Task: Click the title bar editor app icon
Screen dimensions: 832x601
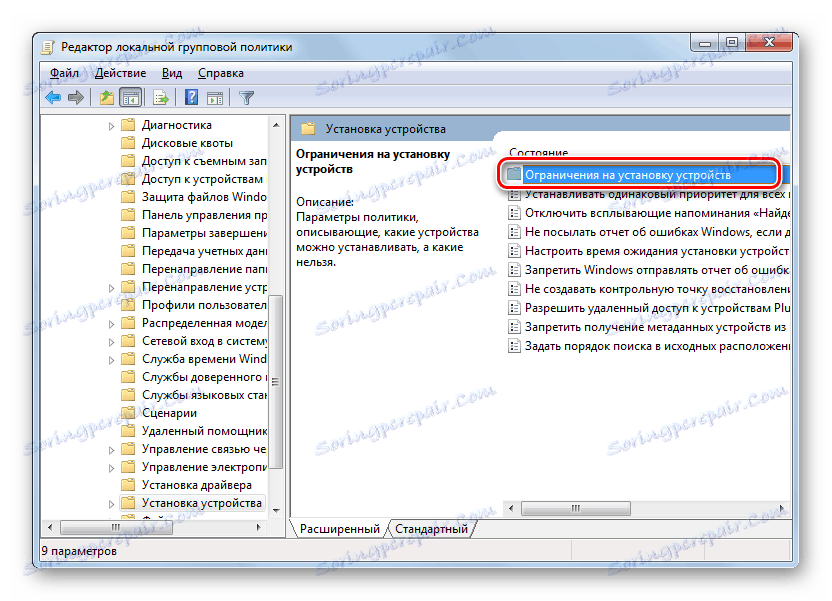Action: 48,47
